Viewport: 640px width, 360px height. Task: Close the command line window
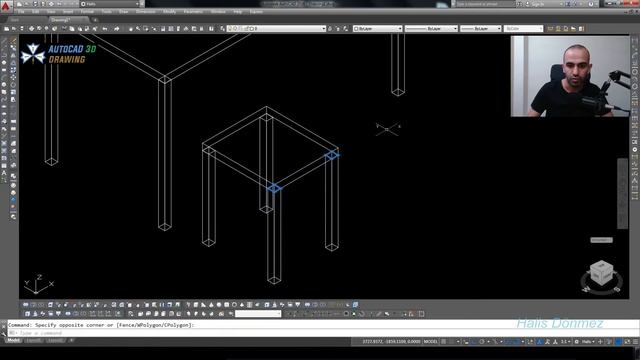point(4,326)
